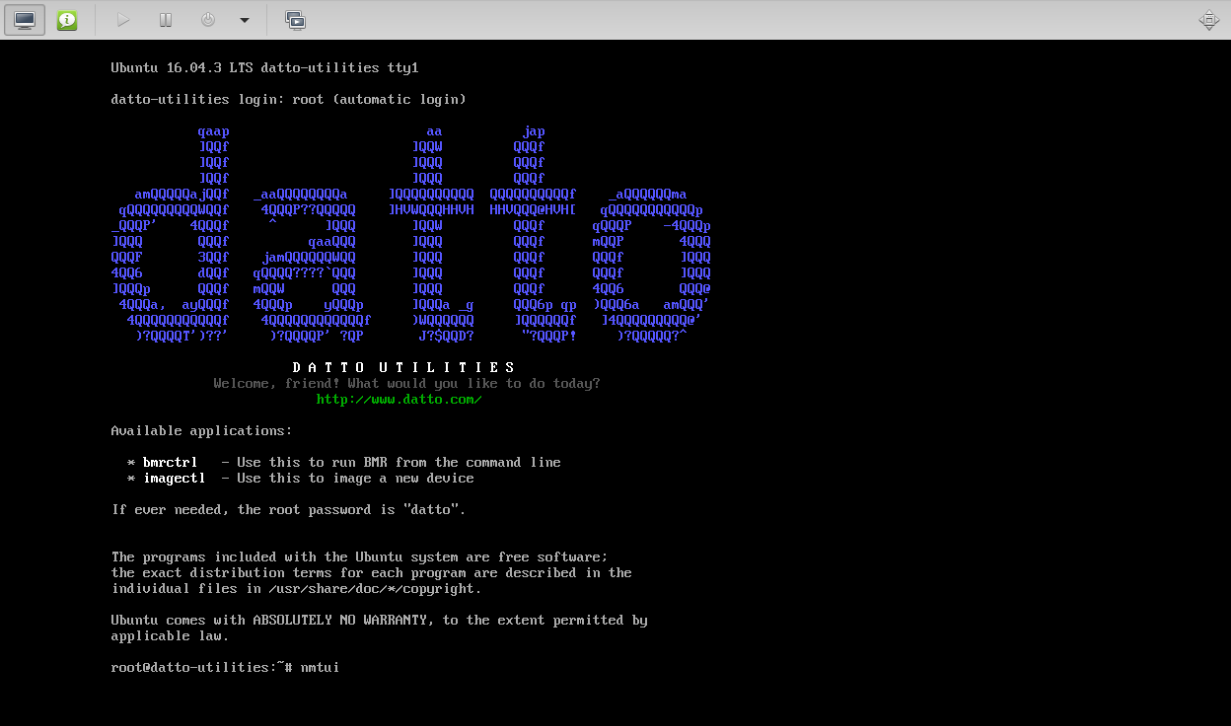1231x726 pixels.
Task: Click the root password hint line
Action: coord(288,510)
